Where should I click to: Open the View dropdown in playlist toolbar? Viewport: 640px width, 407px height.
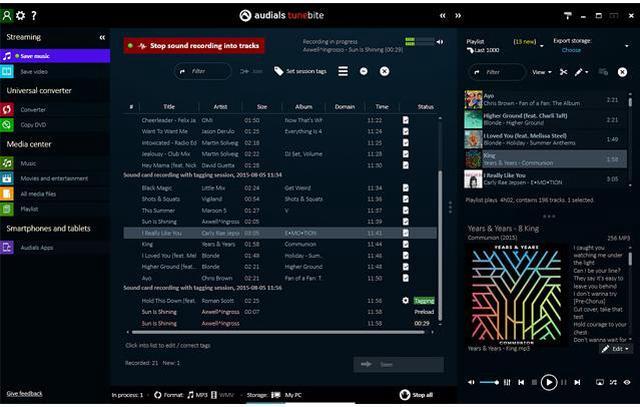(542, 72)
